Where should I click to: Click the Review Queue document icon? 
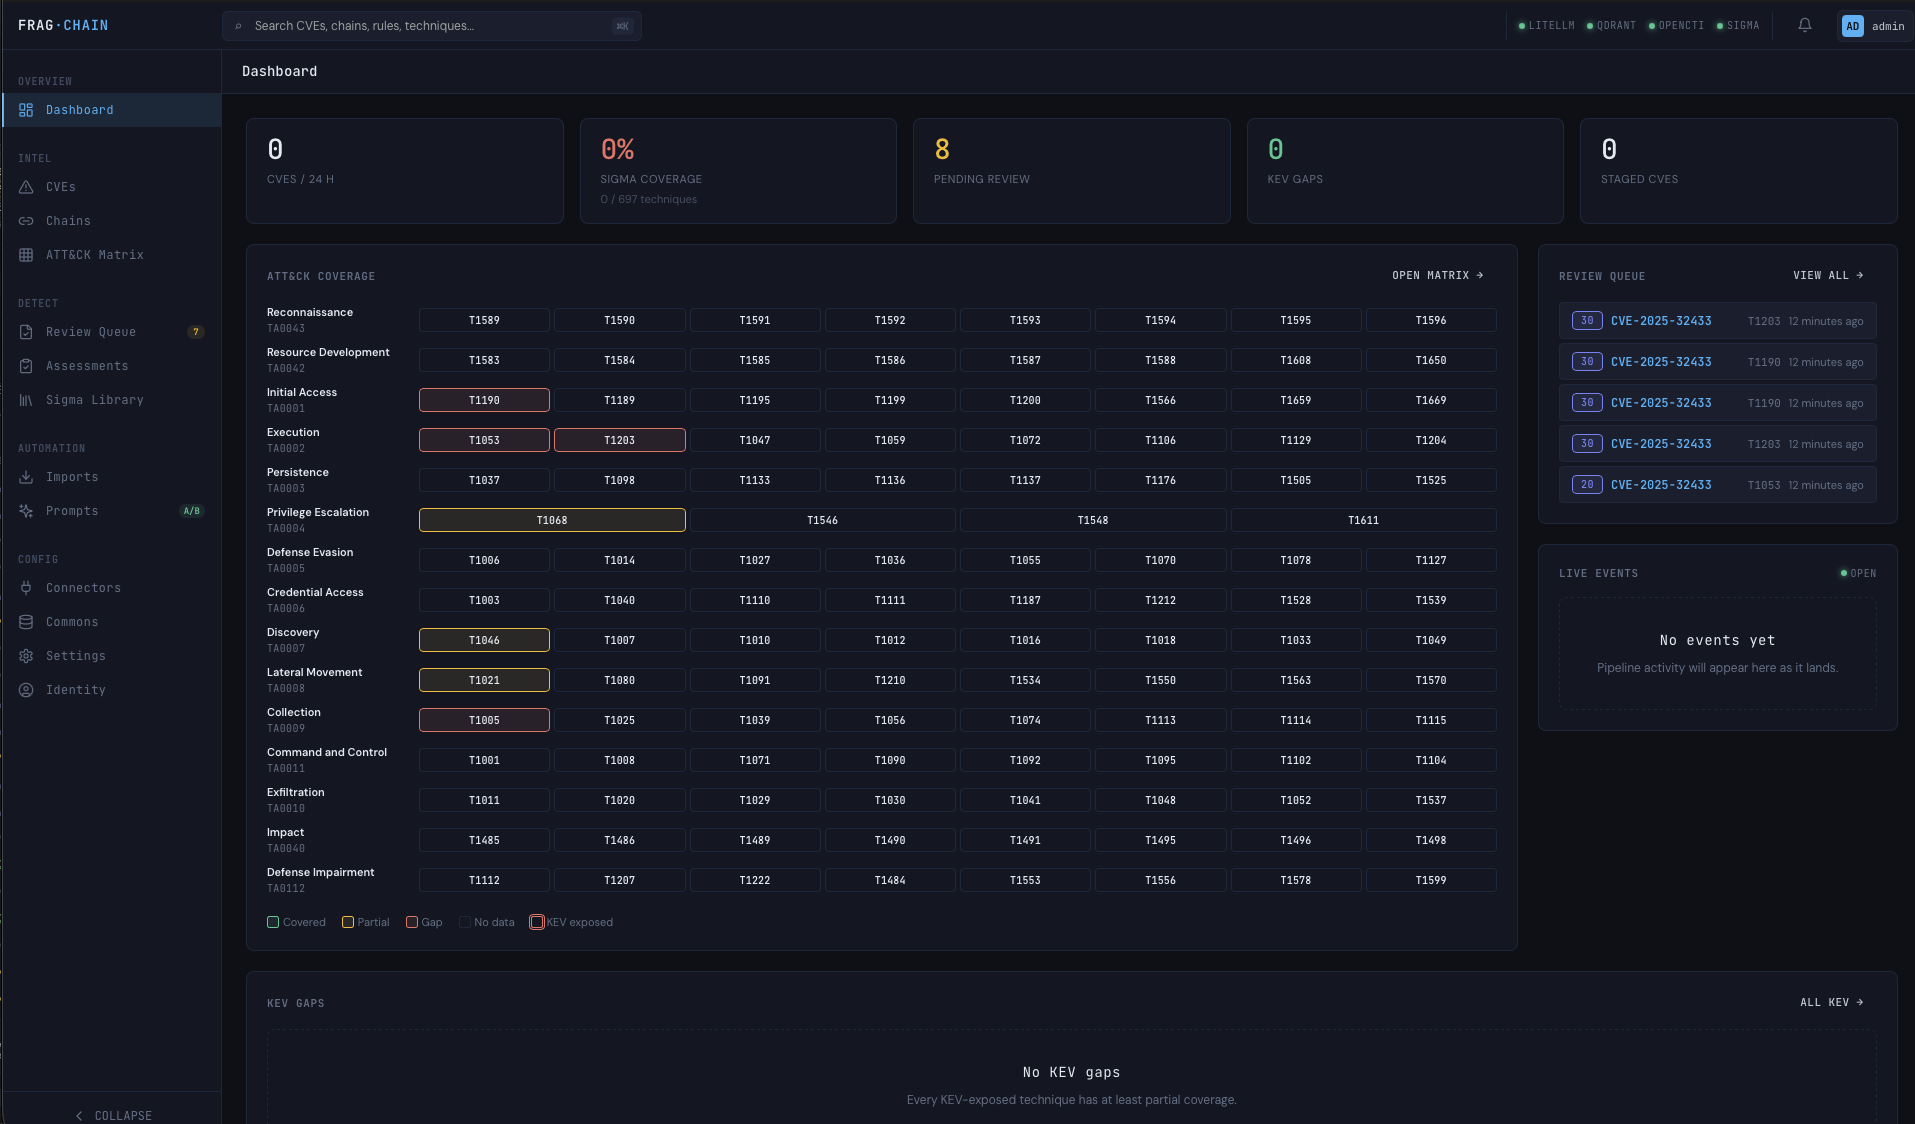point(26,332)
